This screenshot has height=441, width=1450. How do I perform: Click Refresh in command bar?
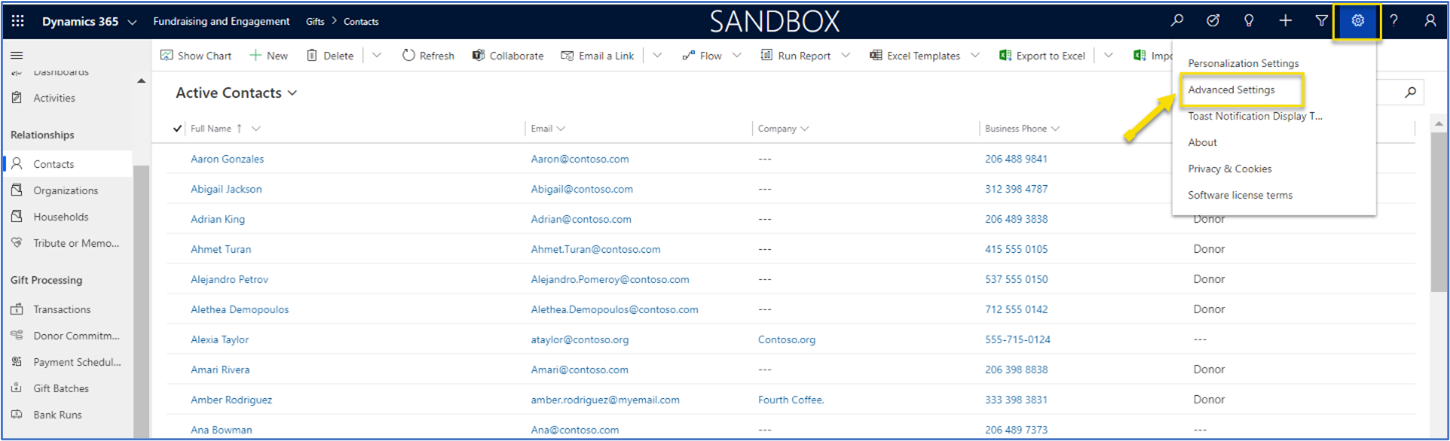[428, 56]
